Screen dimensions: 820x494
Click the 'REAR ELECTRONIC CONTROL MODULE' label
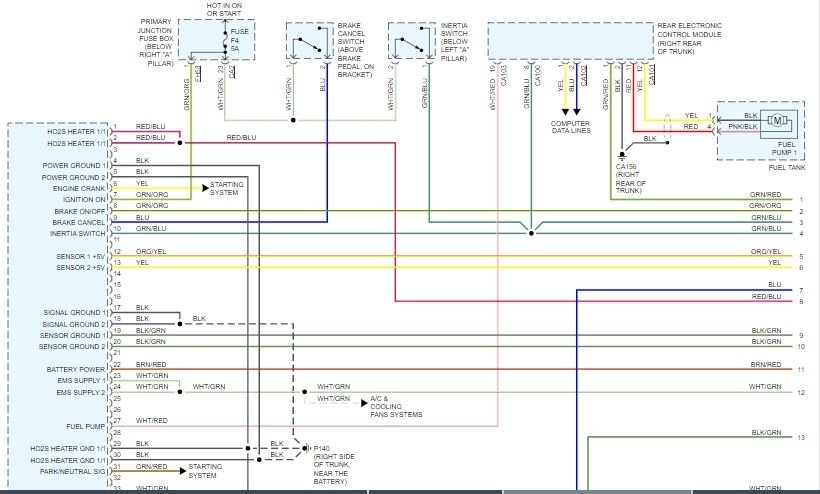(x=689, y=38)
